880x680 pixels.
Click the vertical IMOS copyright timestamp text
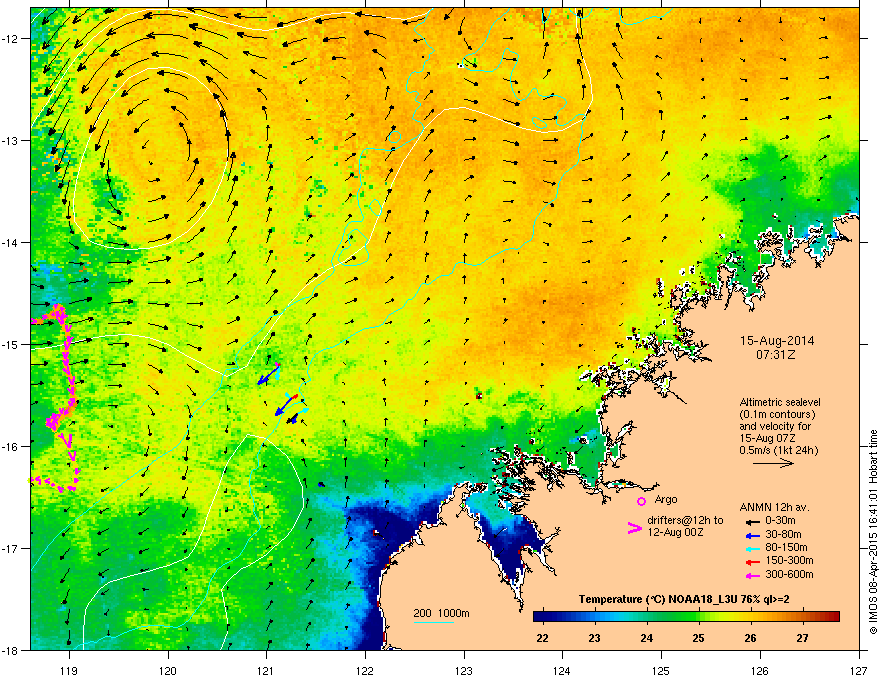pos(873,533)
